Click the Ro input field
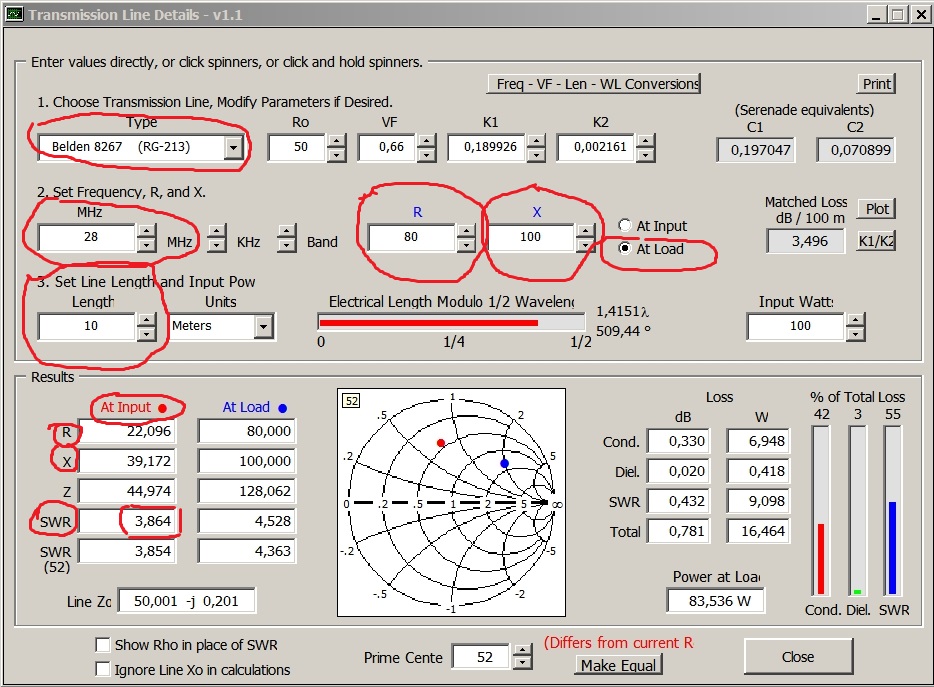The height and width of the screenshot is (687, 934). (x=297, y=147)
